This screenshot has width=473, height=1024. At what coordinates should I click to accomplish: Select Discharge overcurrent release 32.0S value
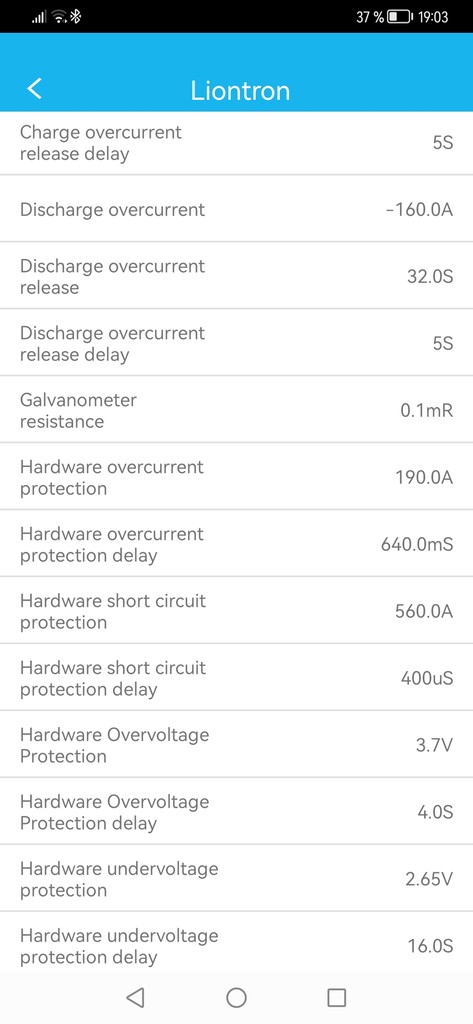[430, 277]
